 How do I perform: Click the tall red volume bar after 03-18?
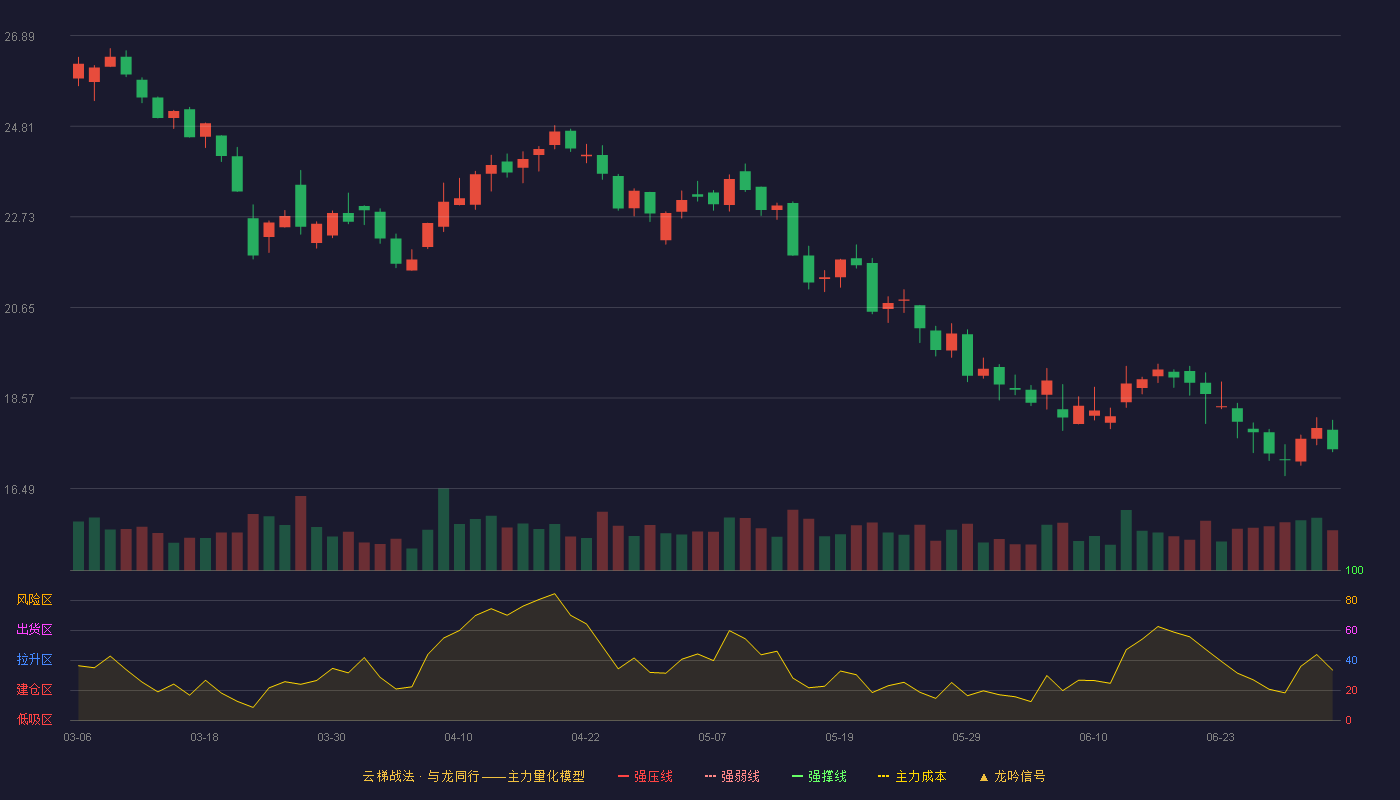(x=301, y=533)
